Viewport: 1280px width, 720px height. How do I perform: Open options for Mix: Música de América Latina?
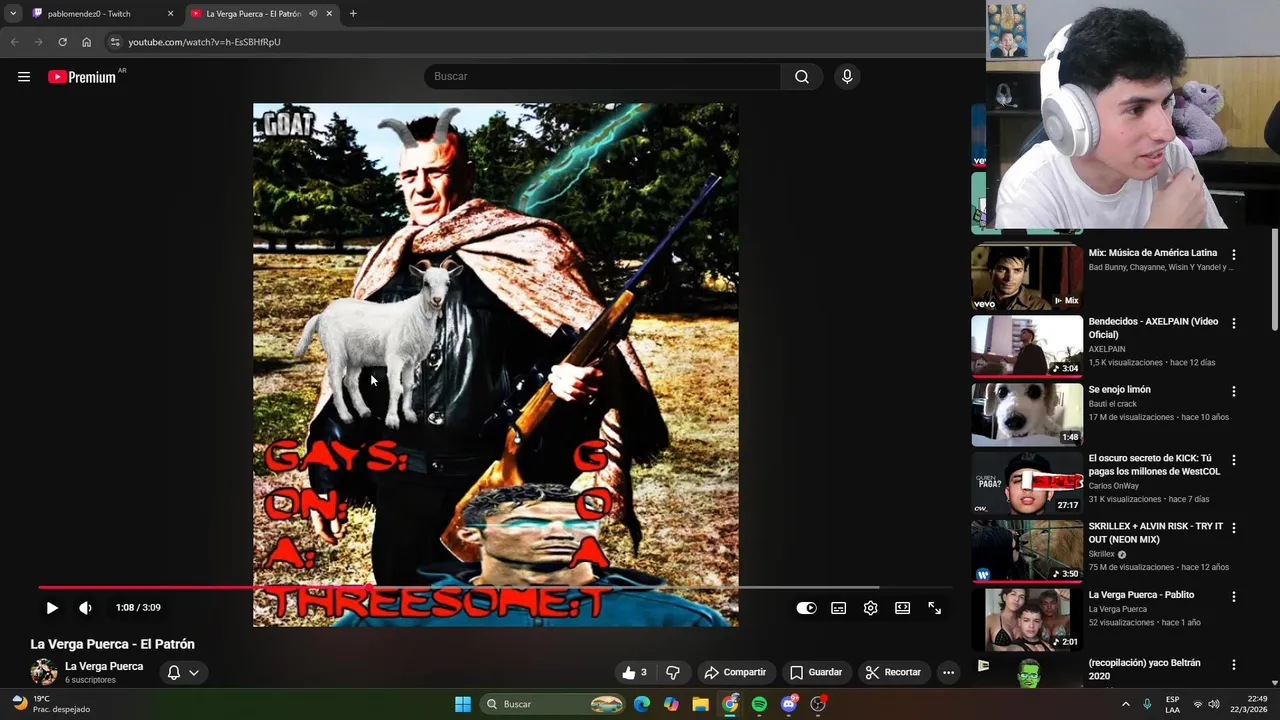[x=1234, y=255]
